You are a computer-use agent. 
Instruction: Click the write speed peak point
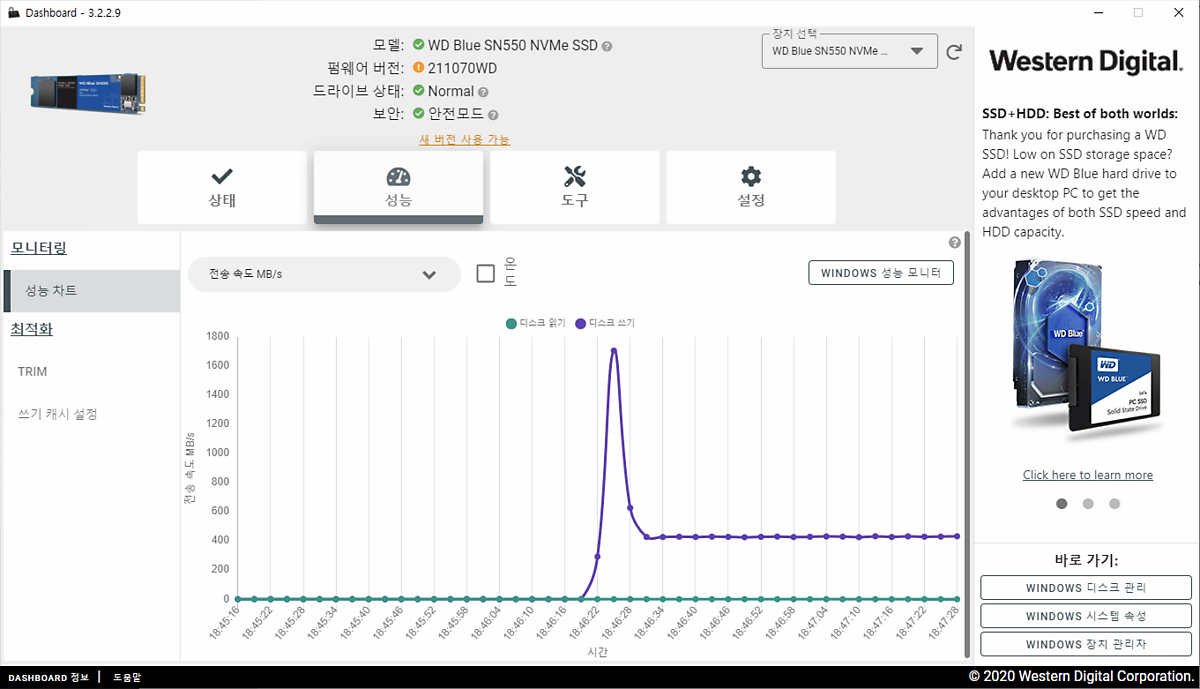click(x=613, y=351)
